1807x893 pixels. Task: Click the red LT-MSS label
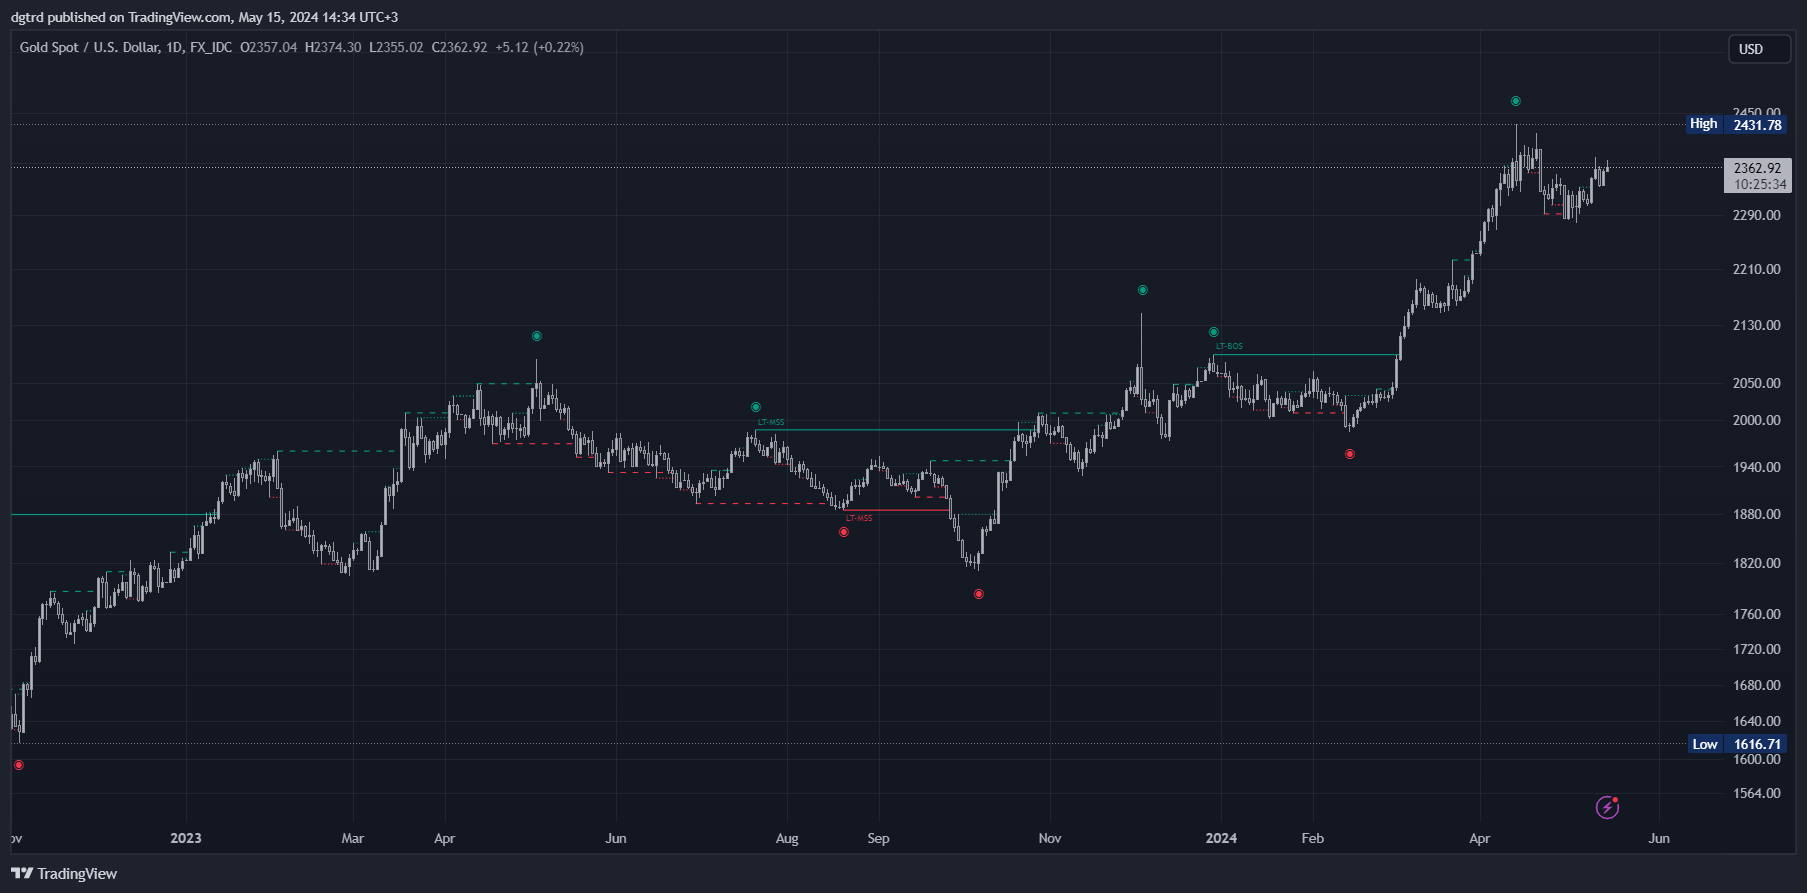(859, 518)
